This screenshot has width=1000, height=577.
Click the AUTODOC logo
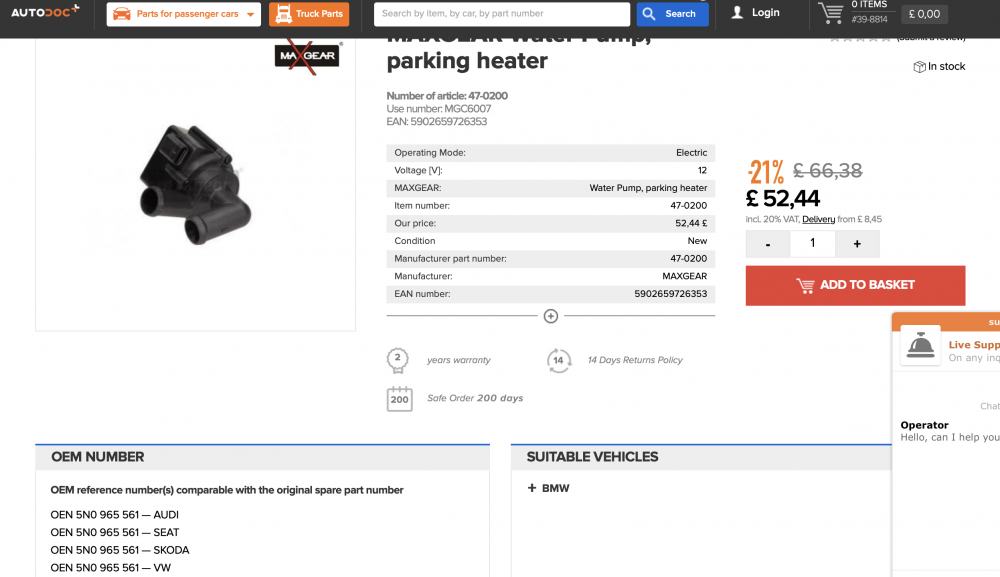(x=45, y=11)
